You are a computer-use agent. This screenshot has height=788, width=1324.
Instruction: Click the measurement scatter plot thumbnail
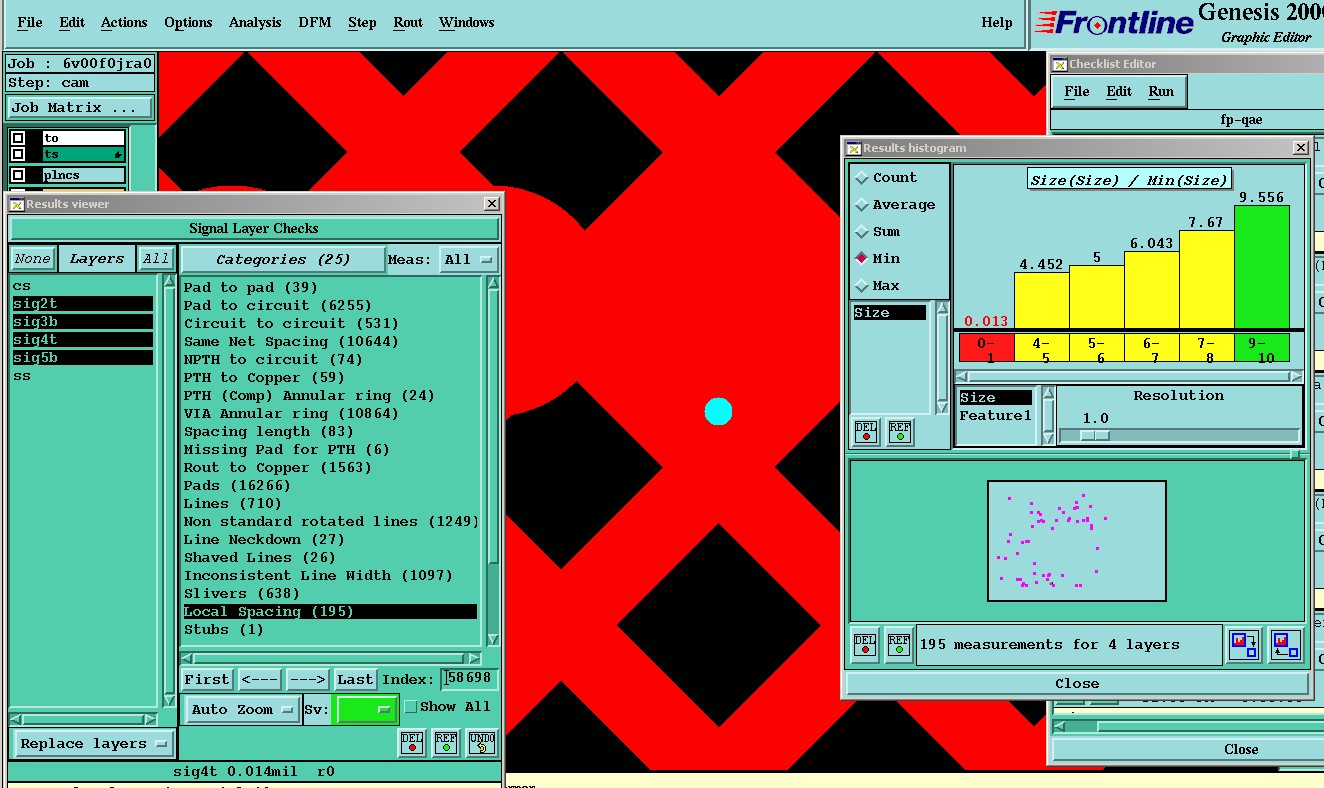[x=1077, y=541]
